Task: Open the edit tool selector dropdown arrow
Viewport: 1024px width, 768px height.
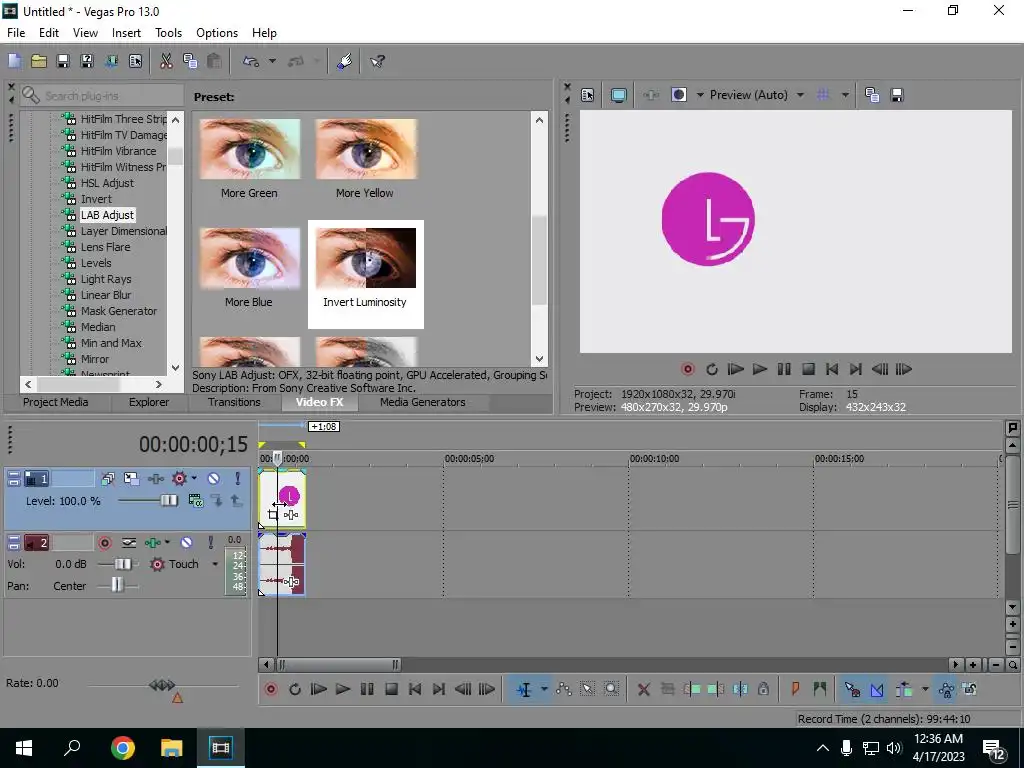Action: (x=543, y=689)
